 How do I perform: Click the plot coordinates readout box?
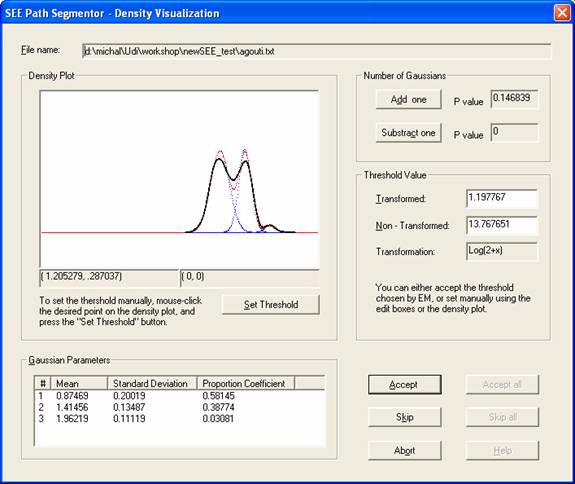pyautogui.click(x=109, y=277)
